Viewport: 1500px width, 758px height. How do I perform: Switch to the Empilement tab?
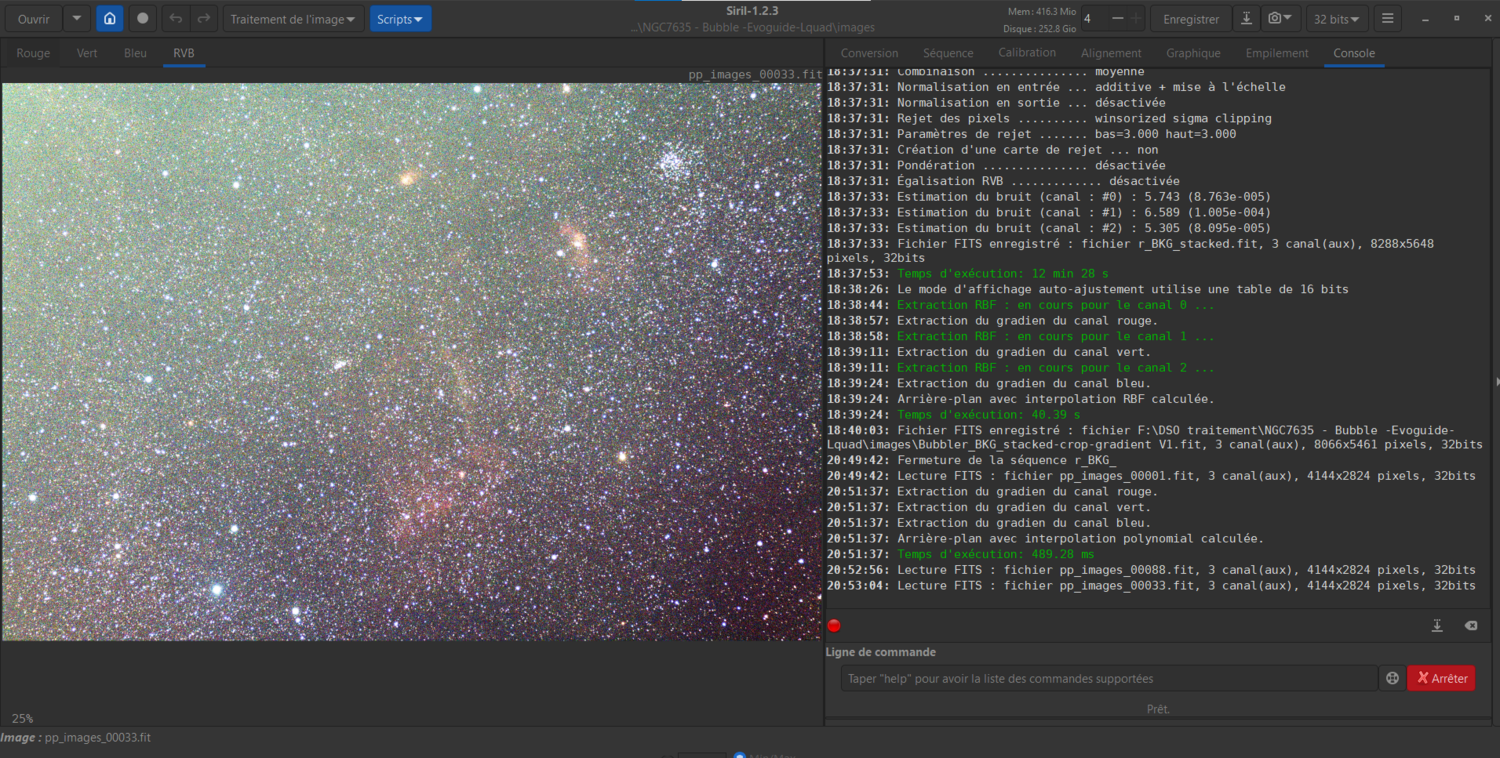(x=1277, y=53)
